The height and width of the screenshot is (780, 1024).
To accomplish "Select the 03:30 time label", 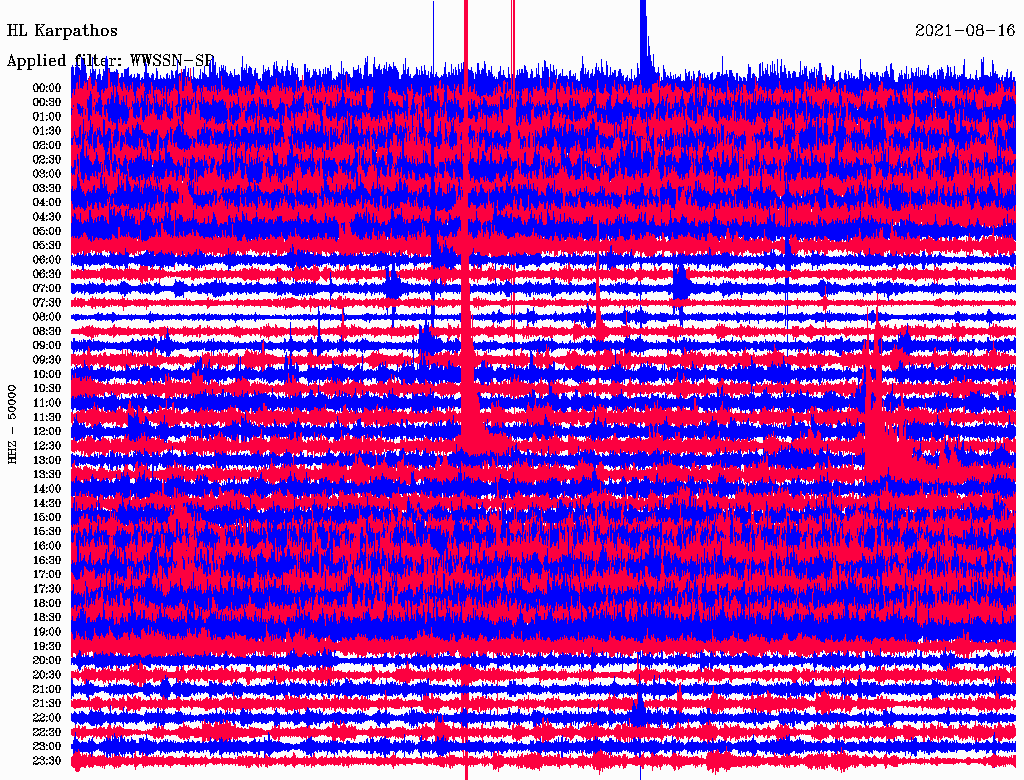I will pos(47,188).
